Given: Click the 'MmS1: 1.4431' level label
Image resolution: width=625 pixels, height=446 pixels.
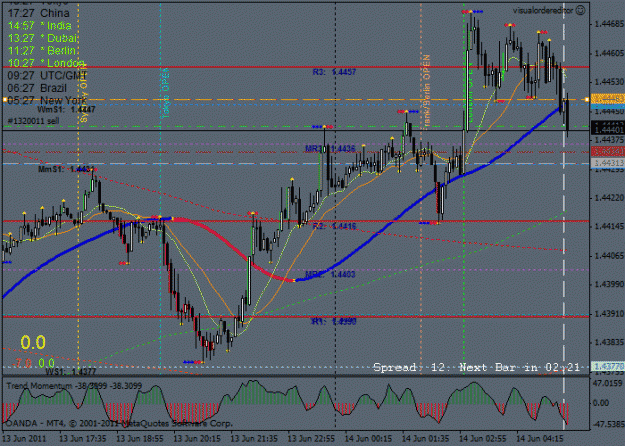Looking at the screenshot, I should click(x=66, y=169).
